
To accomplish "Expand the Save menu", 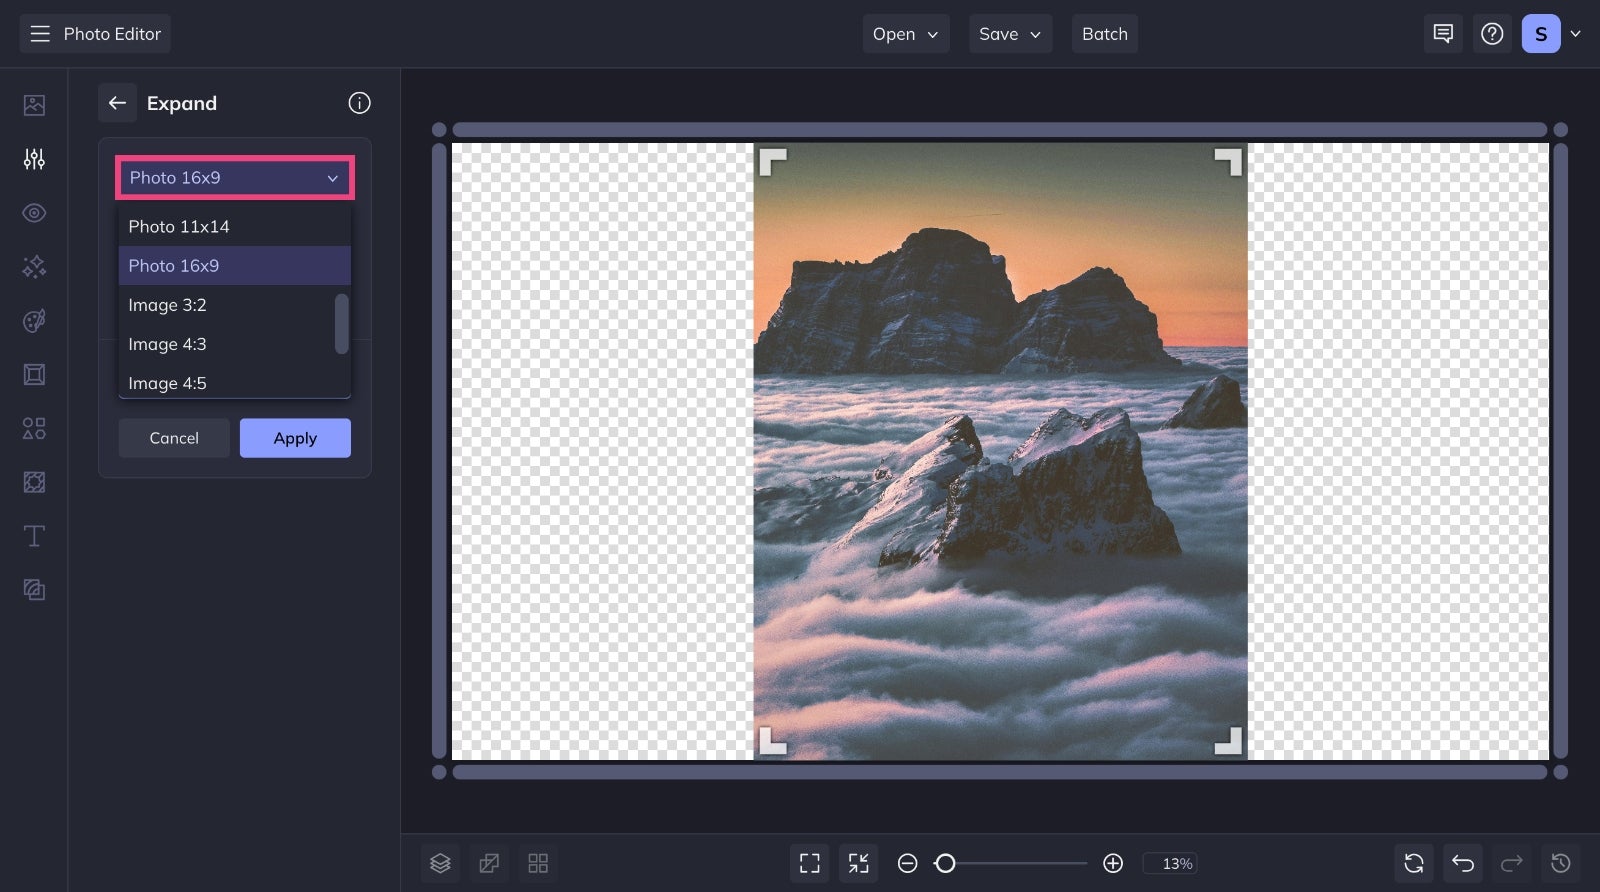I will pyautogui.click(x=1010, y=34).
